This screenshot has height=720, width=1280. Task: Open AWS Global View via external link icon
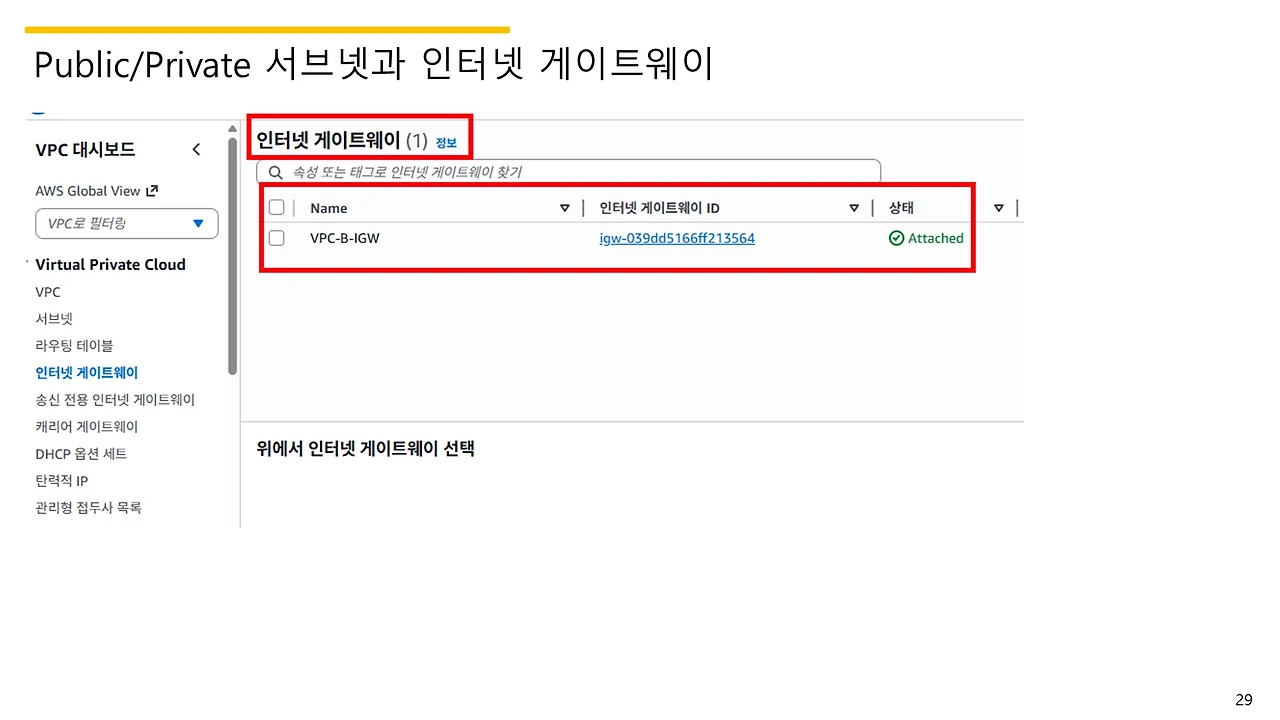[155, 190]
